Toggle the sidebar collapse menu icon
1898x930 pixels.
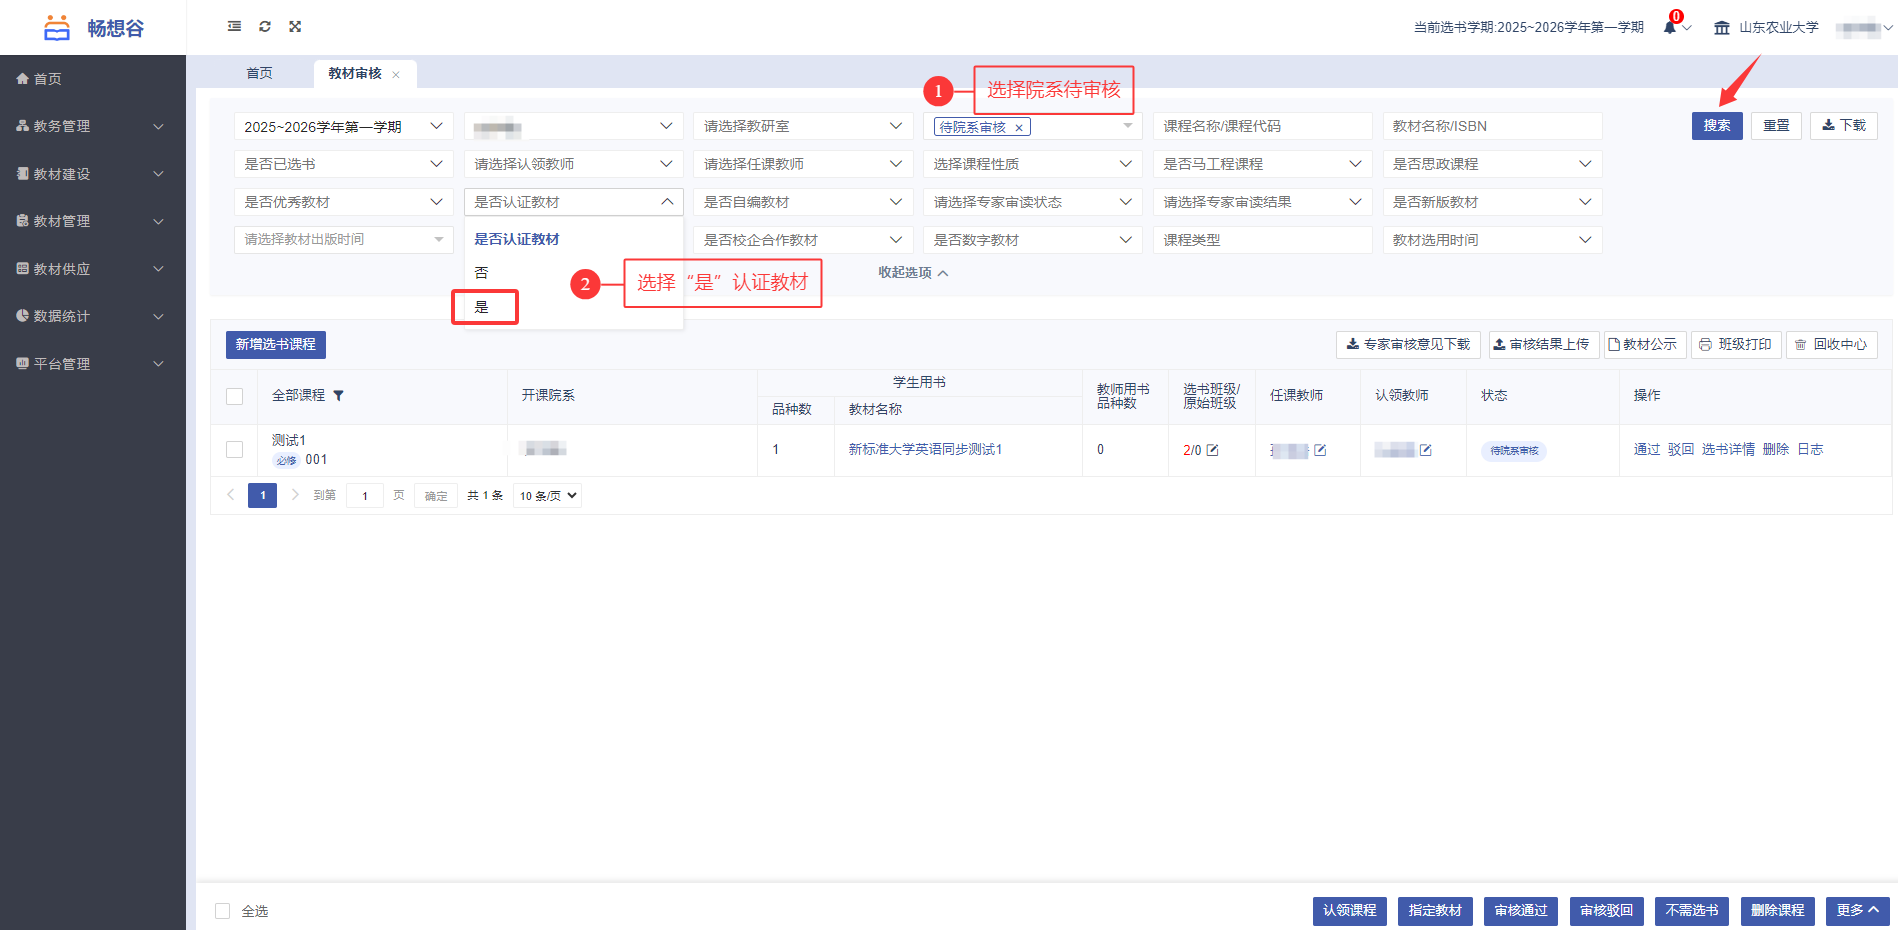(234, 27)
